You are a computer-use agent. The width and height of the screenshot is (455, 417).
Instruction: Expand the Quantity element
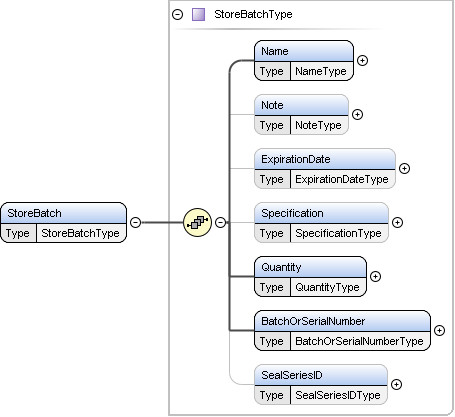(x=375, y=276)
